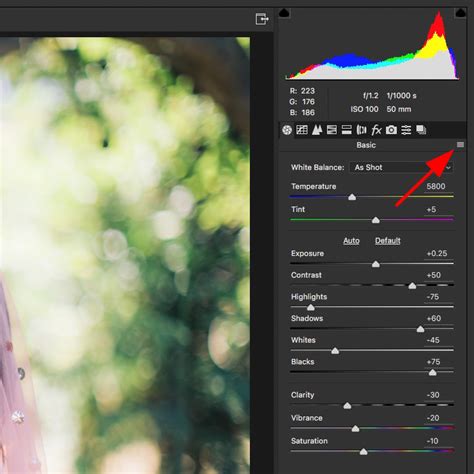474x474 pixels.
Task: Click the Exposure slider handle
Action: click(376, 264)
